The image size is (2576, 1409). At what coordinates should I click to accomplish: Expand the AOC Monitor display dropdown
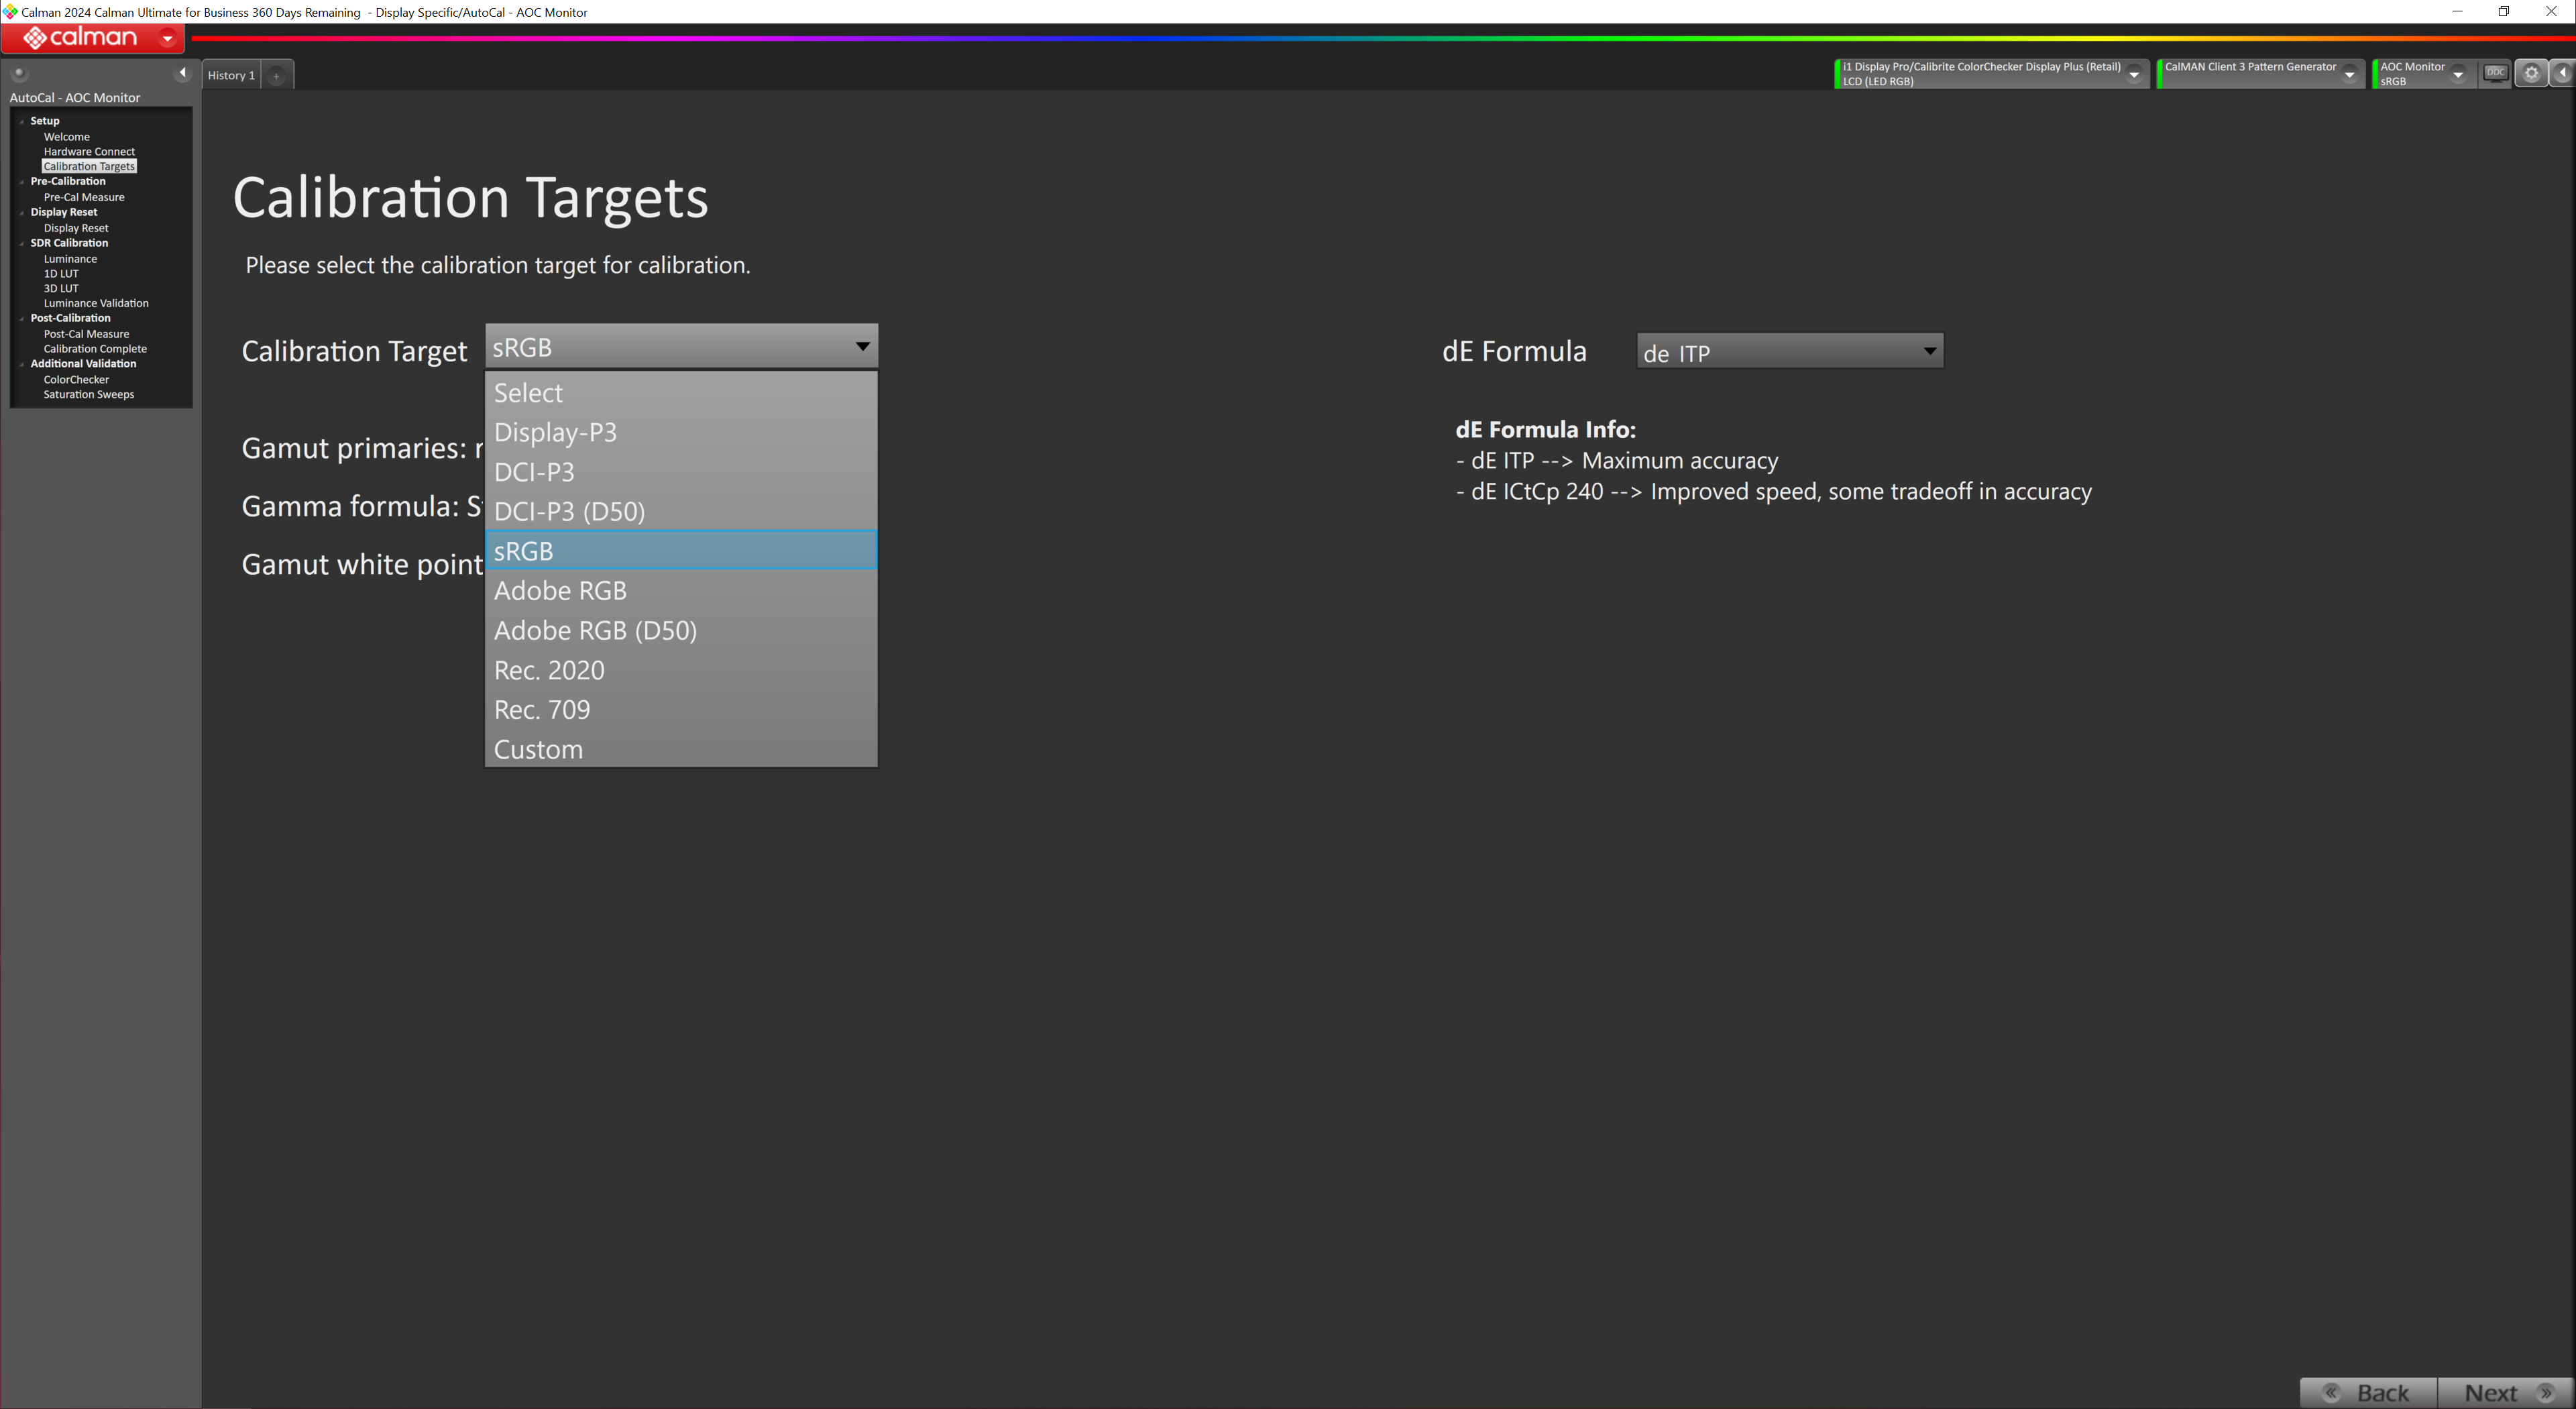coord(2458,74)
